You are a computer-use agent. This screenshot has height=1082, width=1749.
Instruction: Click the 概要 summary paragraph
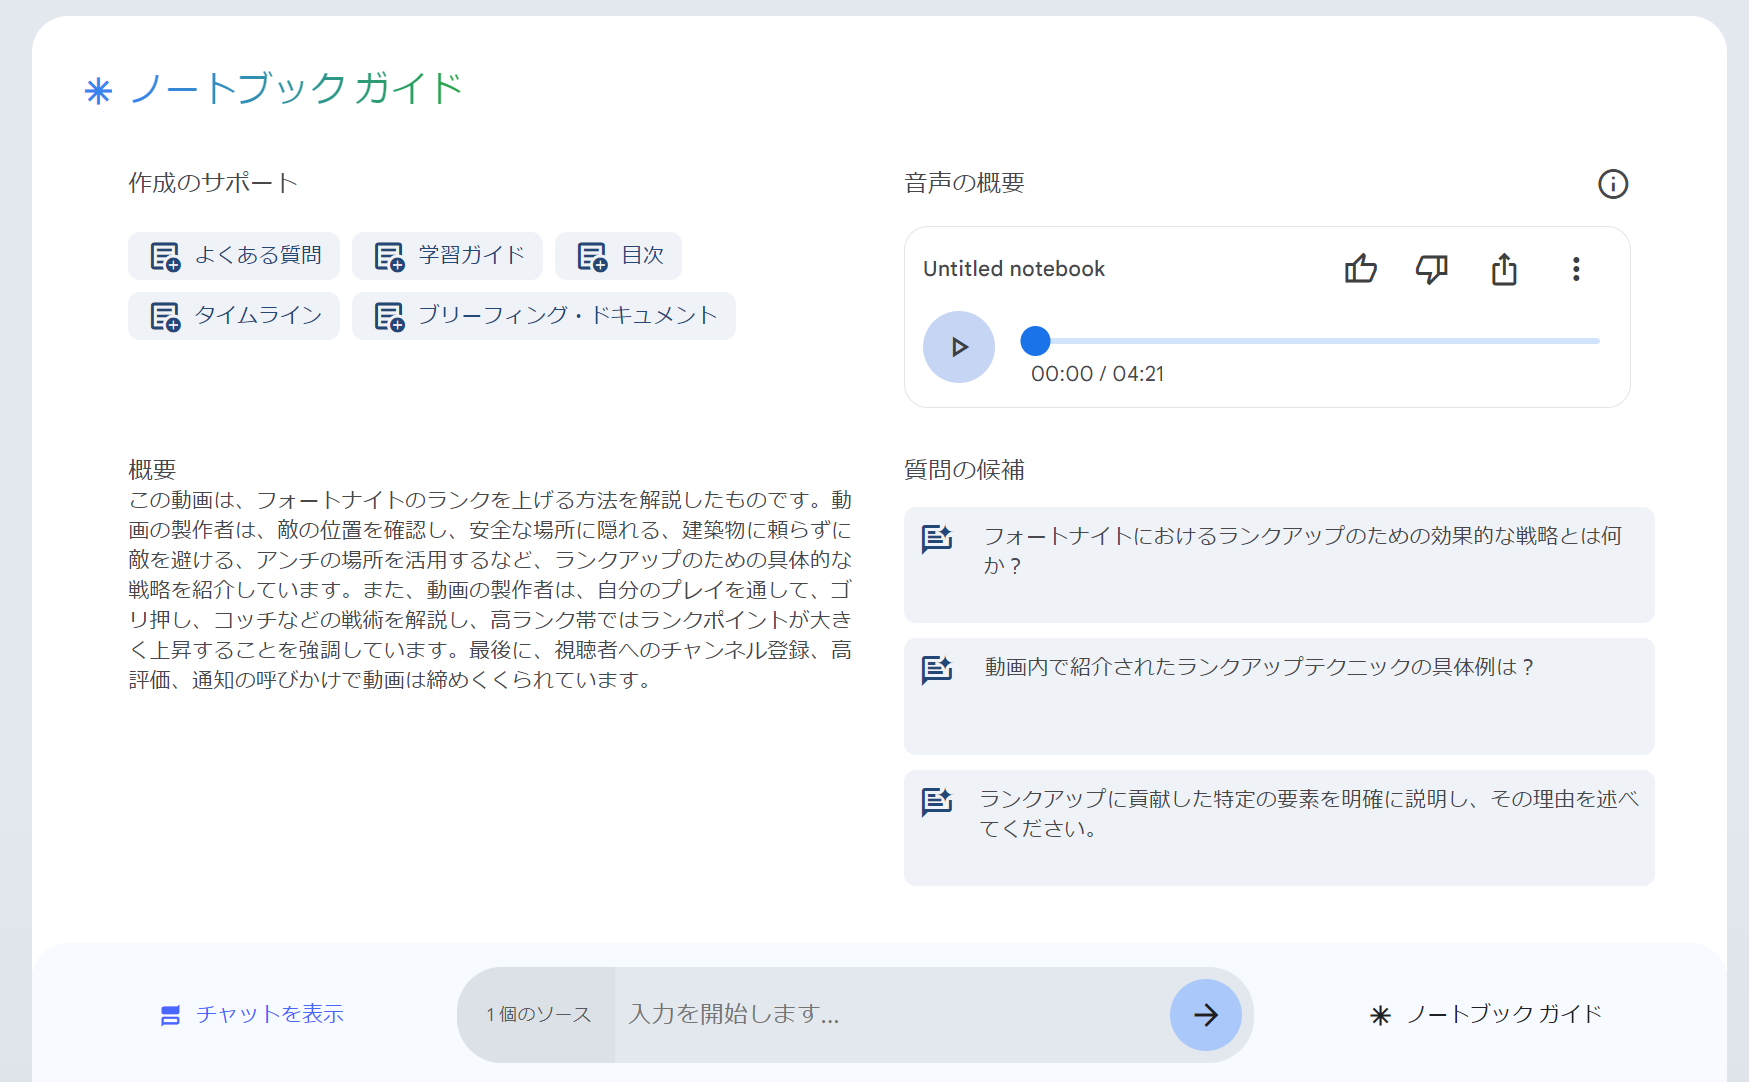point(490,590)
